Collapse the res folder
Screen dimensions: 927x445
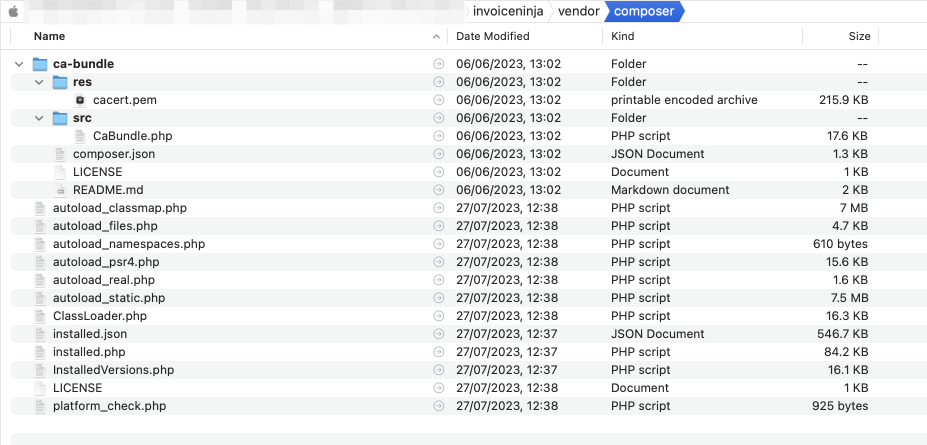(x=40, y=82)
